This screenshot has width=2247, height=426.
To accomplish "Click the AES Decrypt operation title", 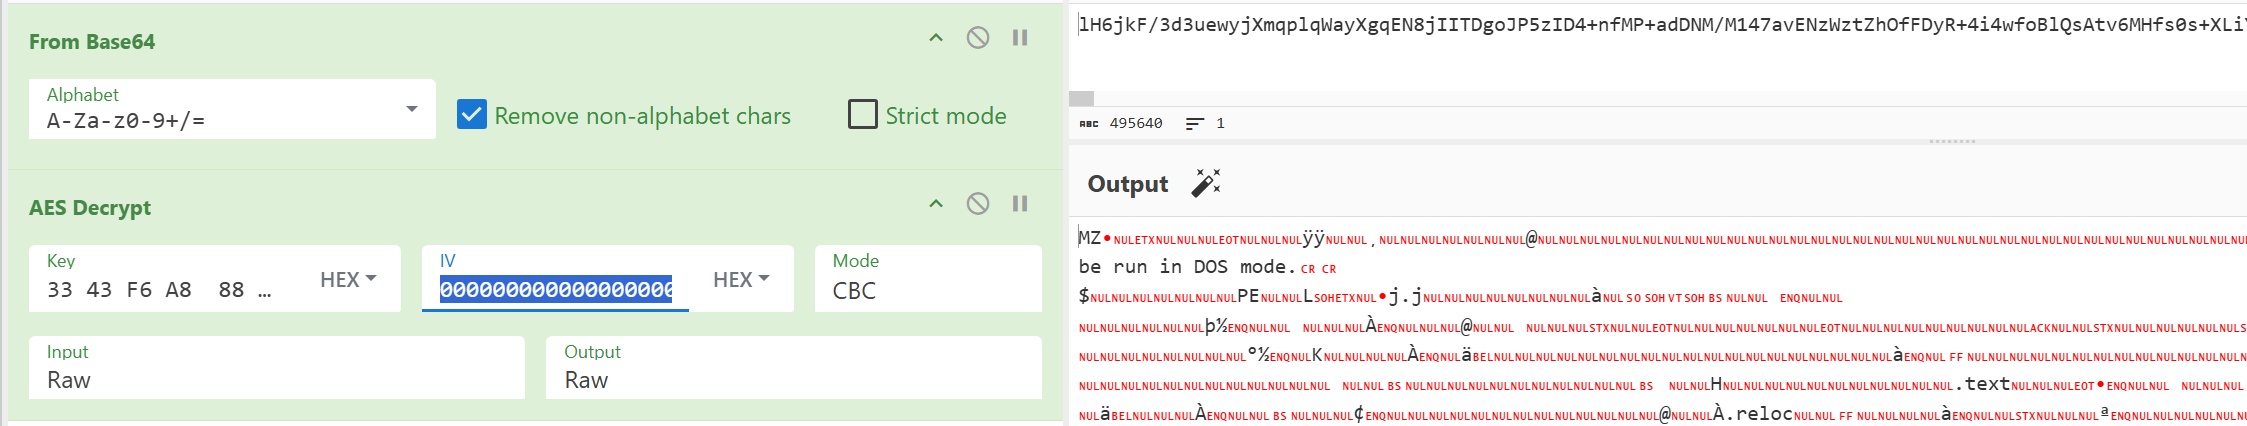I will pyautogui.click(x=90, y=208).
